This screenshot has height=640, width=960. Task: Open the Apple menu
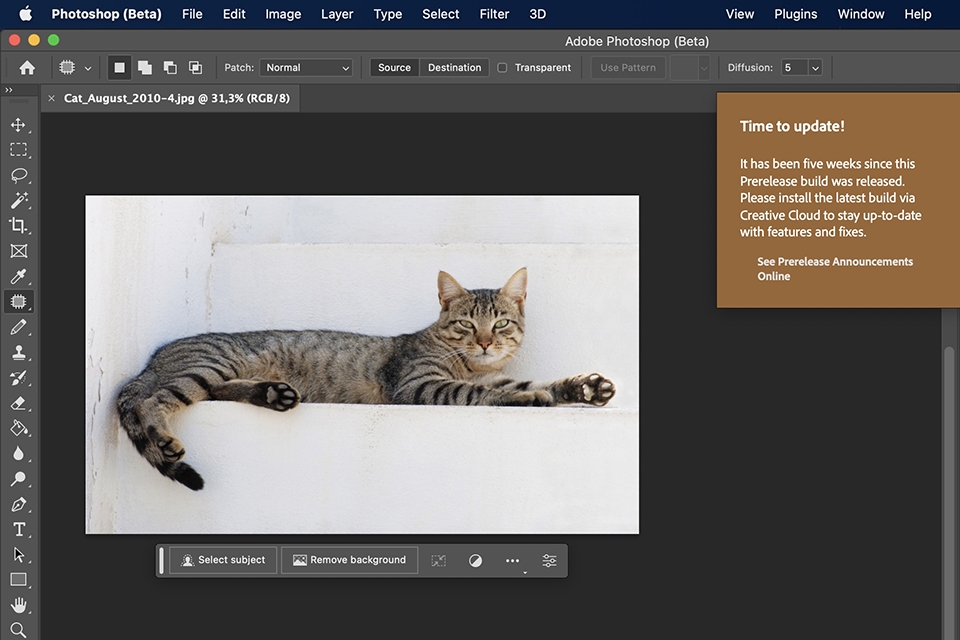(25, 13)
